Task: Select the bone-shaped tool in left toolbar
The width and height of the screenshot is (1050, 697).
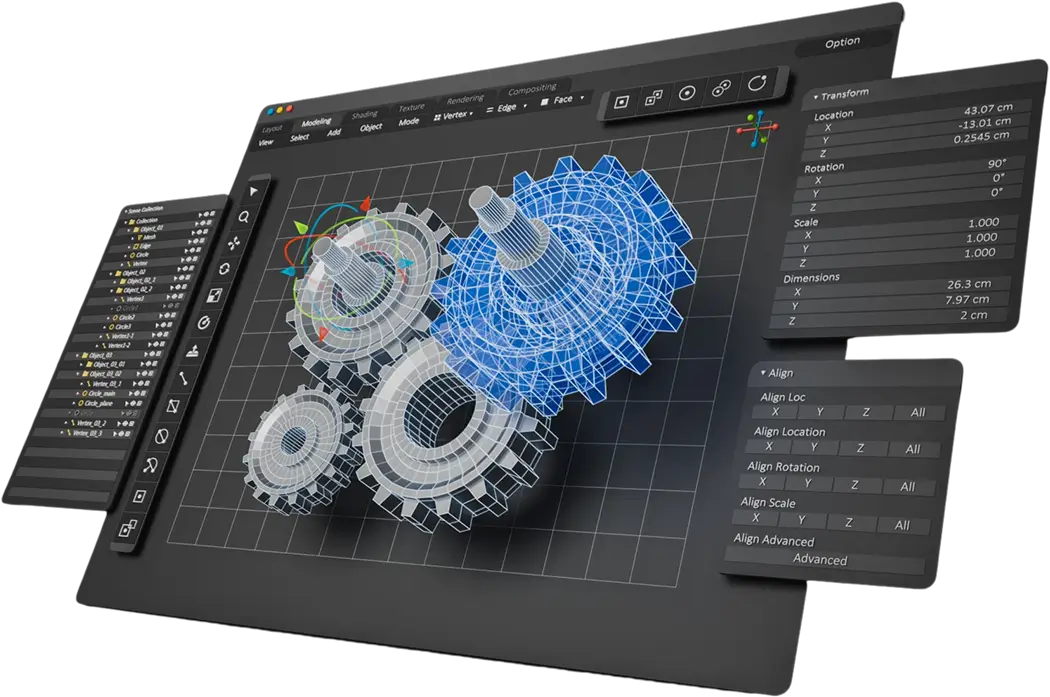Action: coord(184,378)
